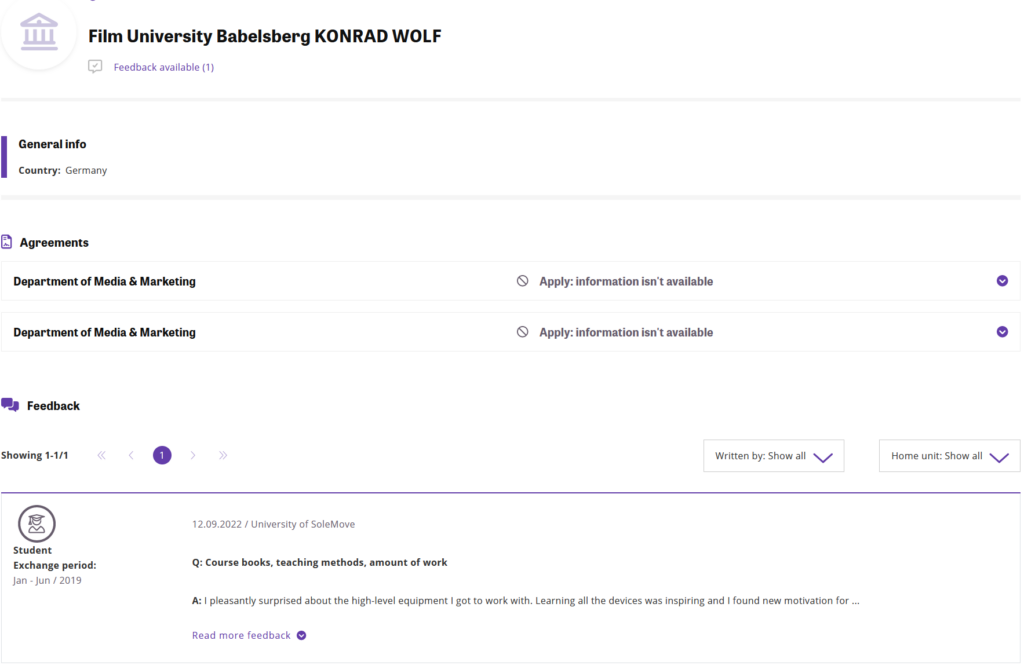Click the Student graduate avatar icon
This screenshot has width=1024, height=666.
tap(37, 524)
